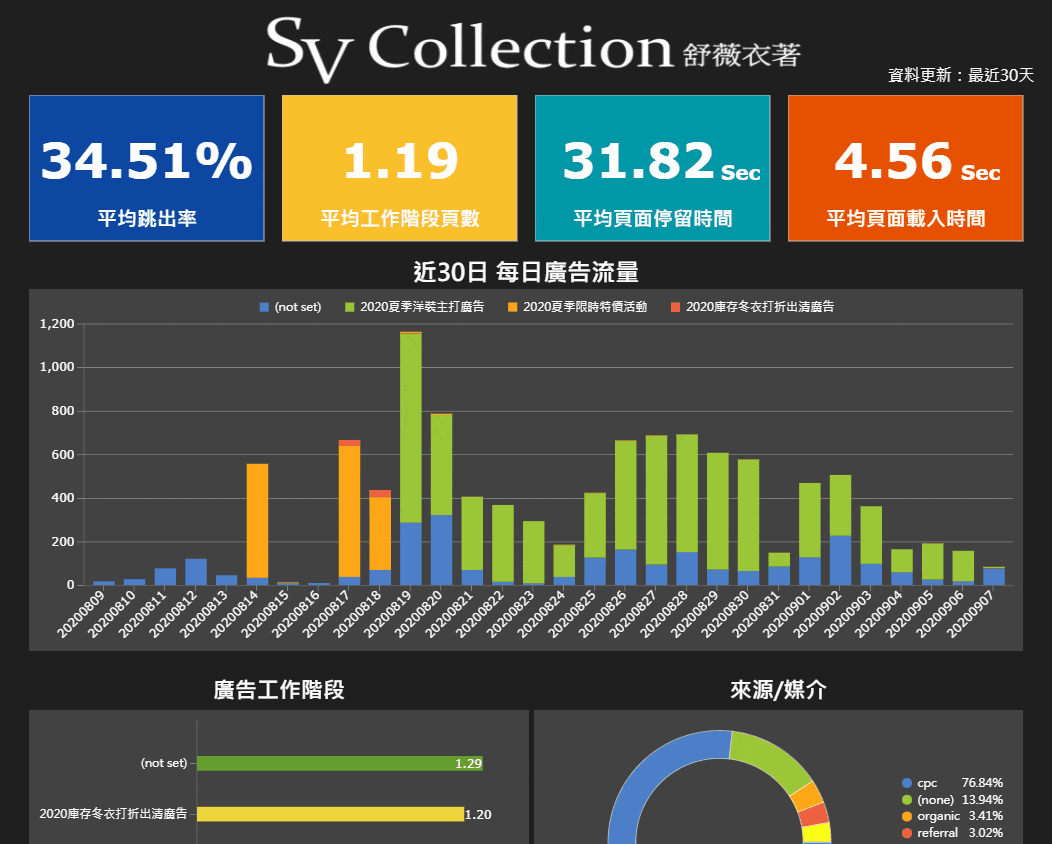Viewport: 1052px width, 844px height.
Task: Pick the blue segment of the 20200828 bar
Action: point(687,568)
